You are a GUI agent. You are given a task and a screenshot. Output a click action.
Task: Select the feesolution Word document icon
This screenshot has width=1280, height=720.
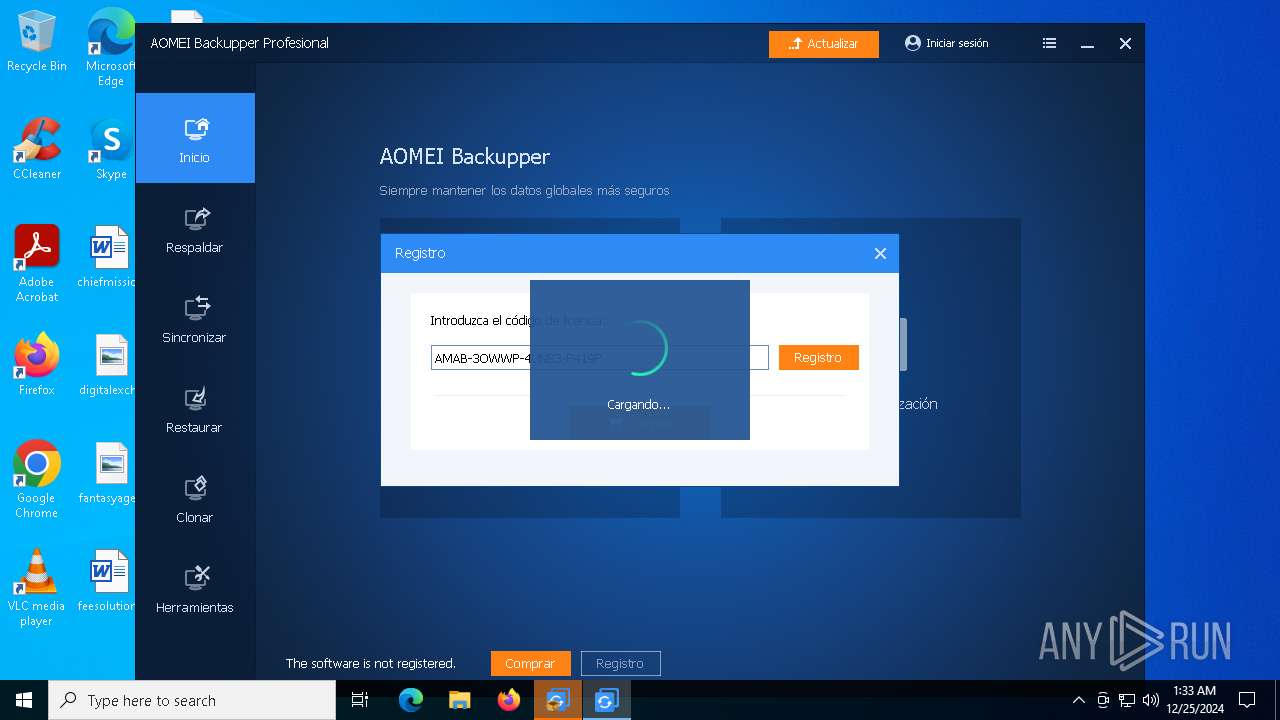coord(108,581)
